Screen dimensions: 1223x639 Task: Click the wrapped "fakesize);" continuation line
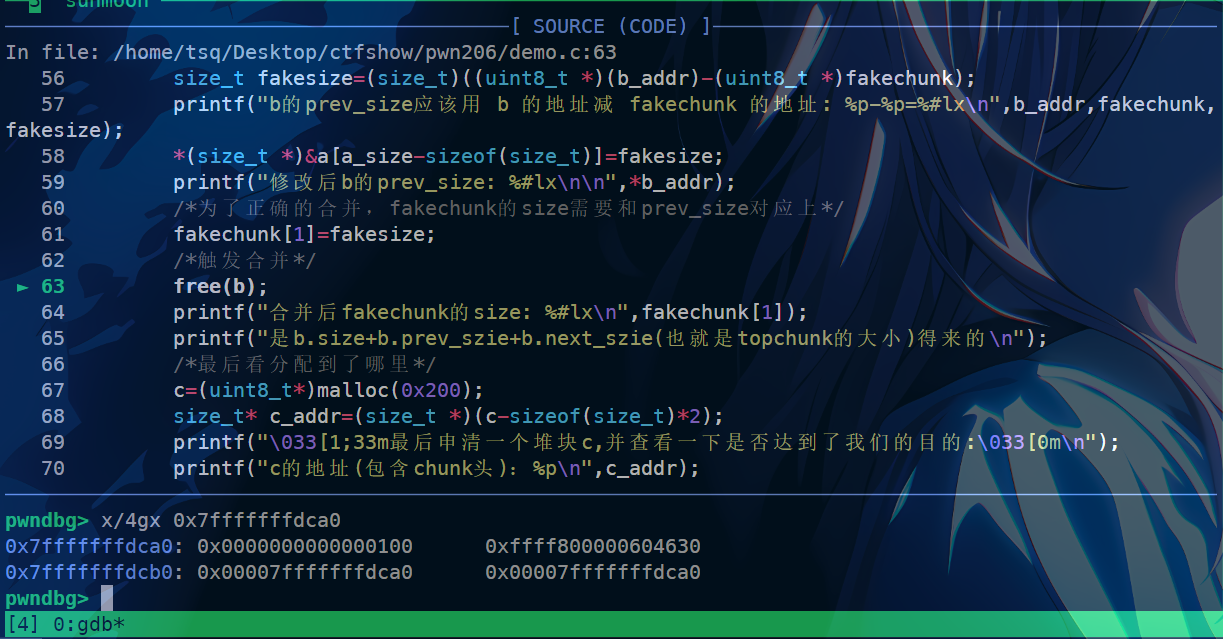pyautogui.click(x=65, y=130)
